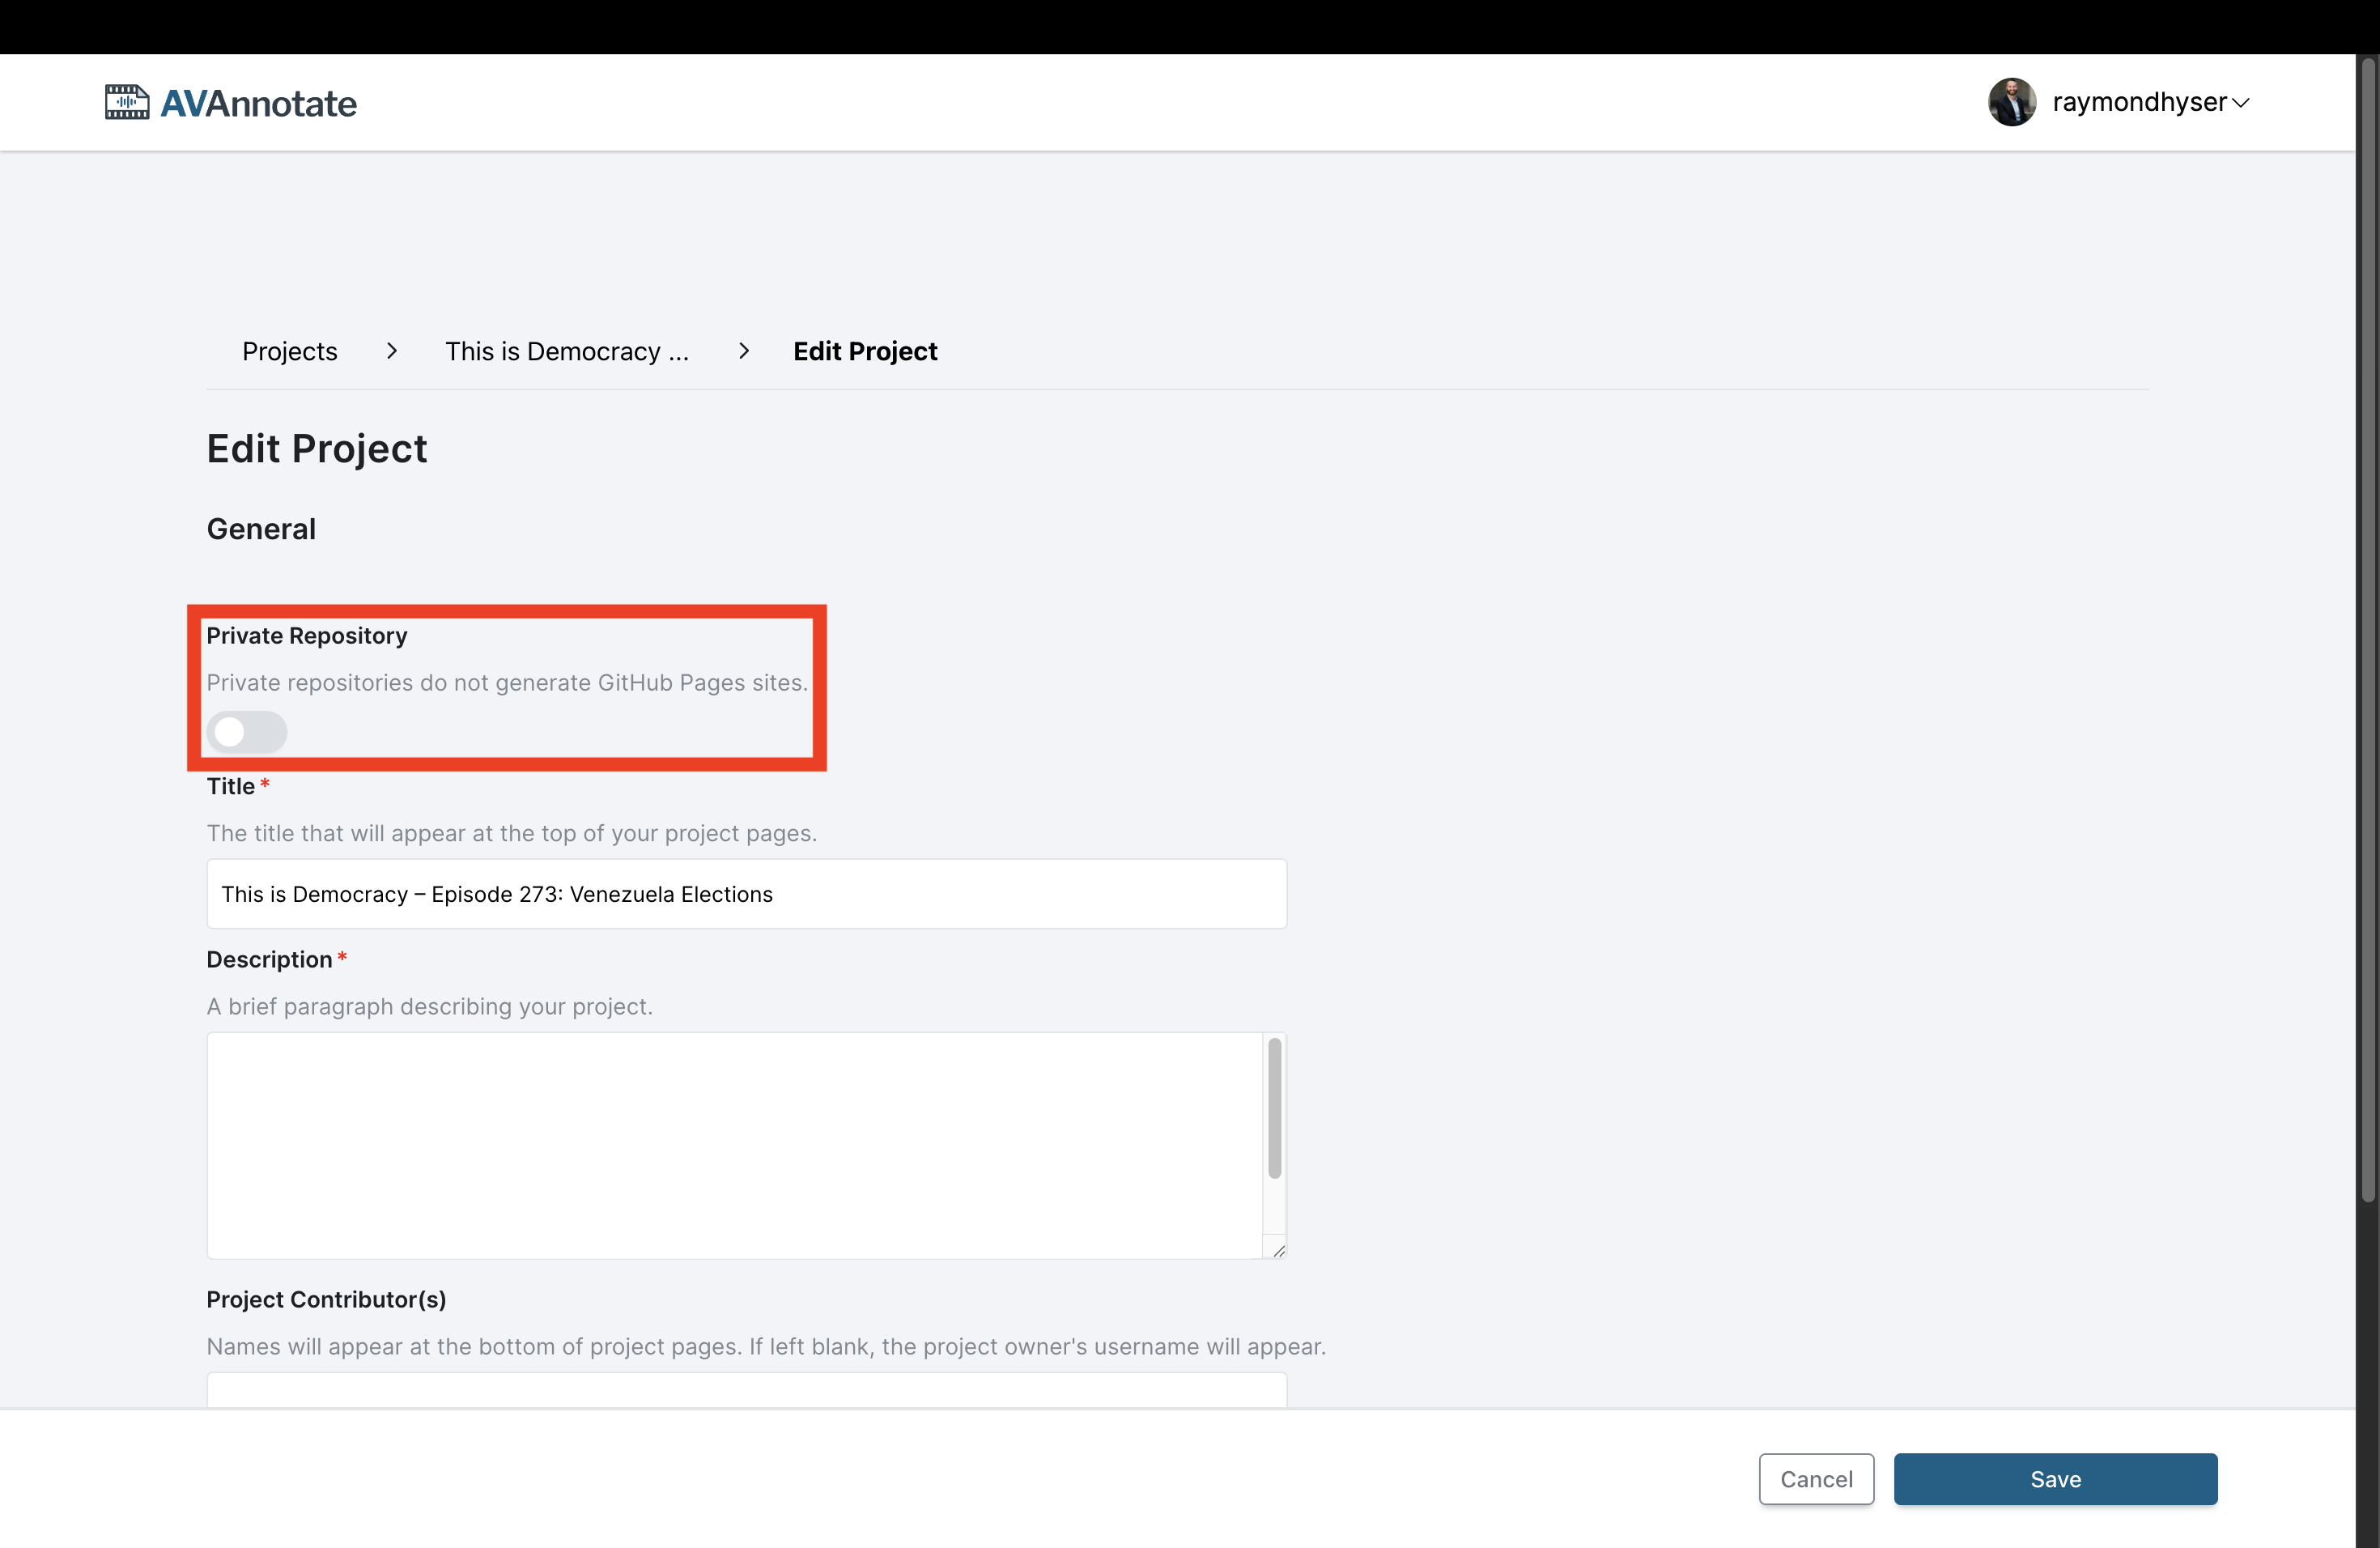Navigate to Projects in the breadcrumb

[288, 351]
